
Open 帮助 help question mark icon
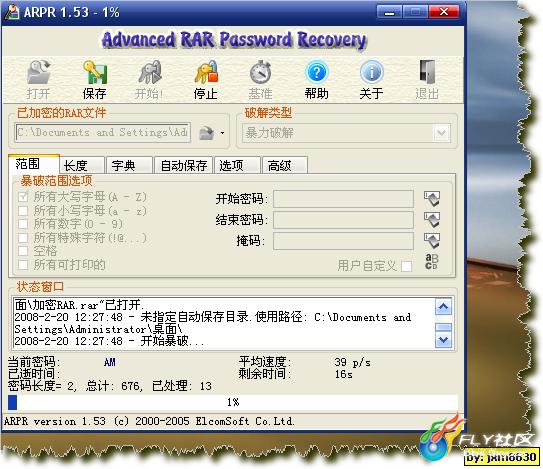click(316, 72)
